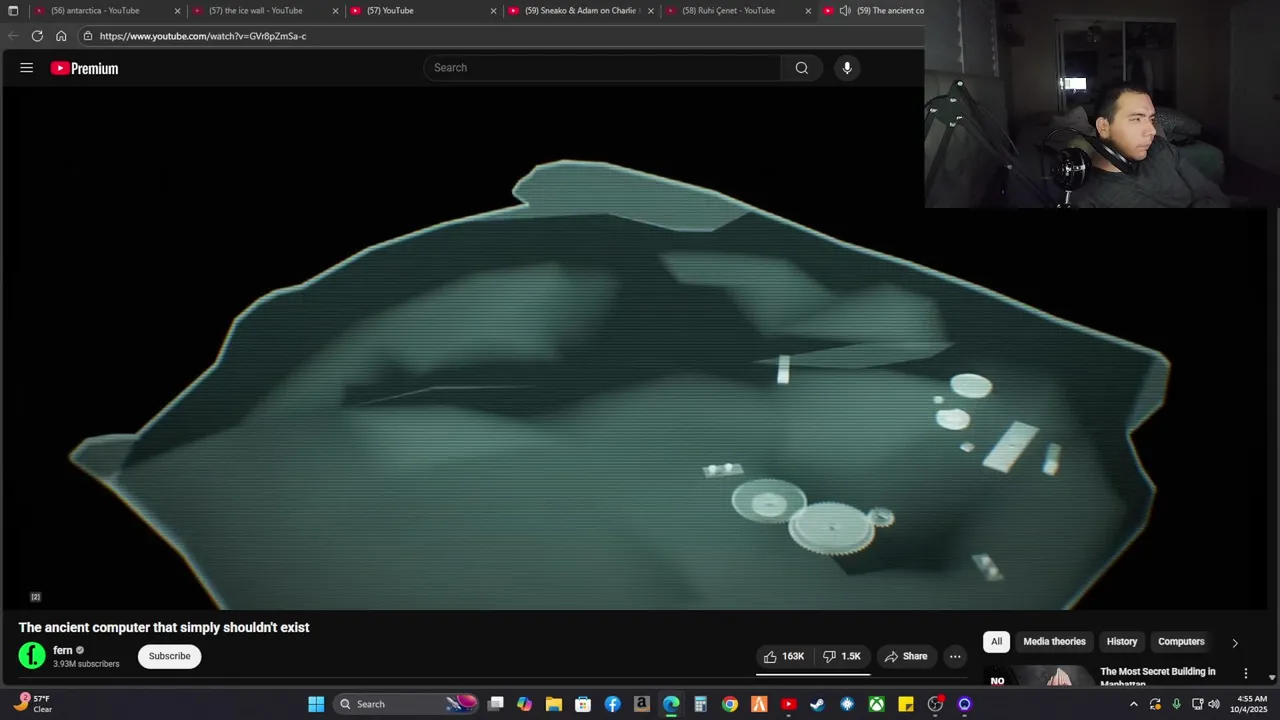Share the video
The width and height of the screenshot is (1280, 720).
tap(906, 656)
